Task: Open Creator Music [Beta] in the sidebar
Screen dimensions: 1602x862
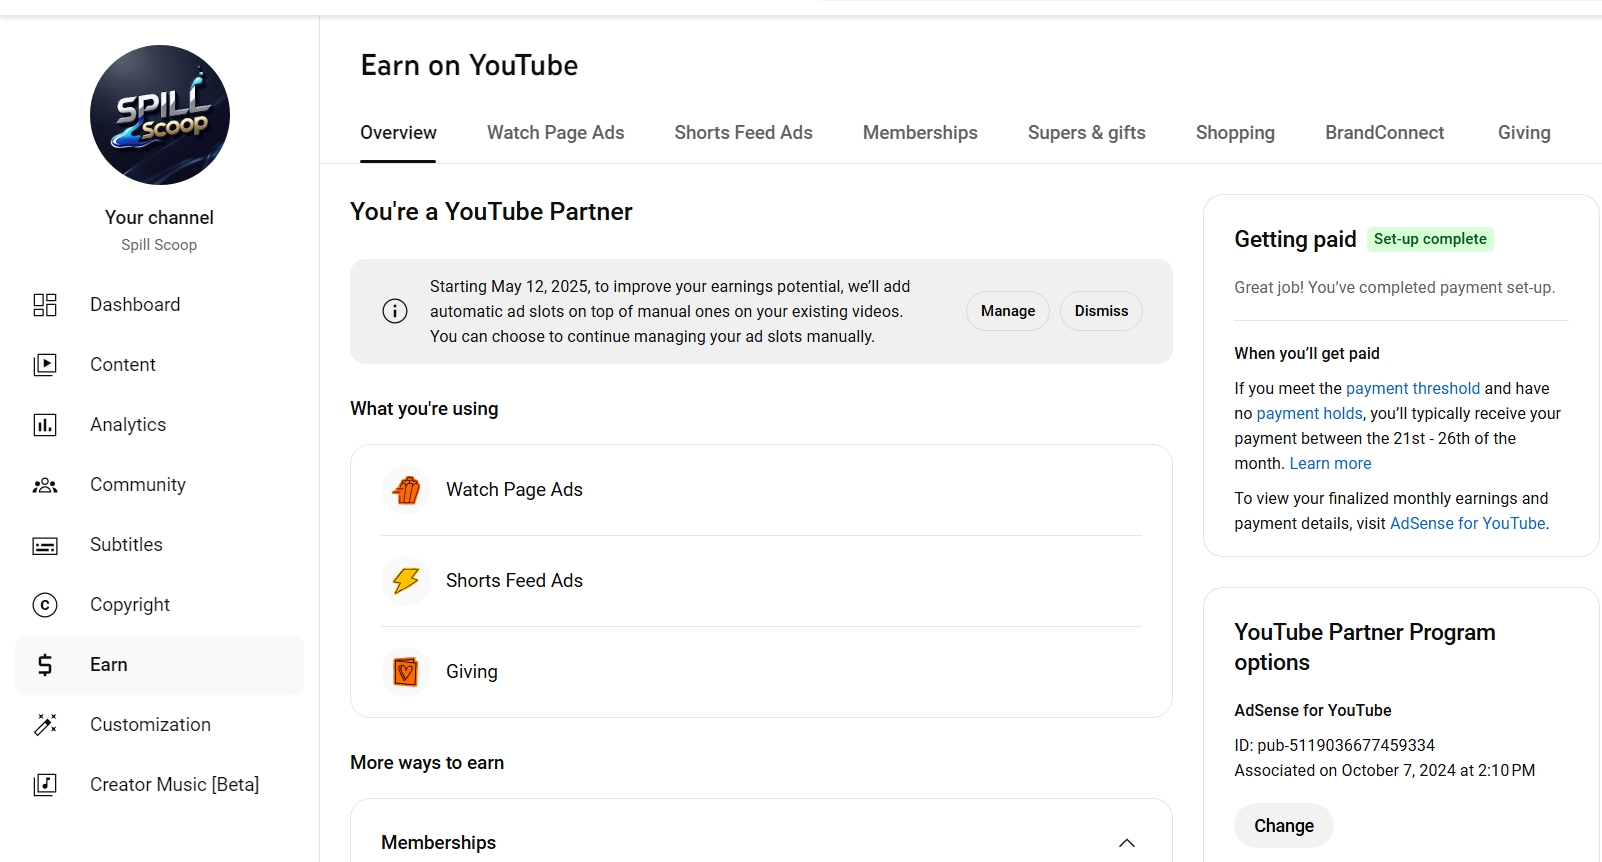Action: tap(159, 785)
